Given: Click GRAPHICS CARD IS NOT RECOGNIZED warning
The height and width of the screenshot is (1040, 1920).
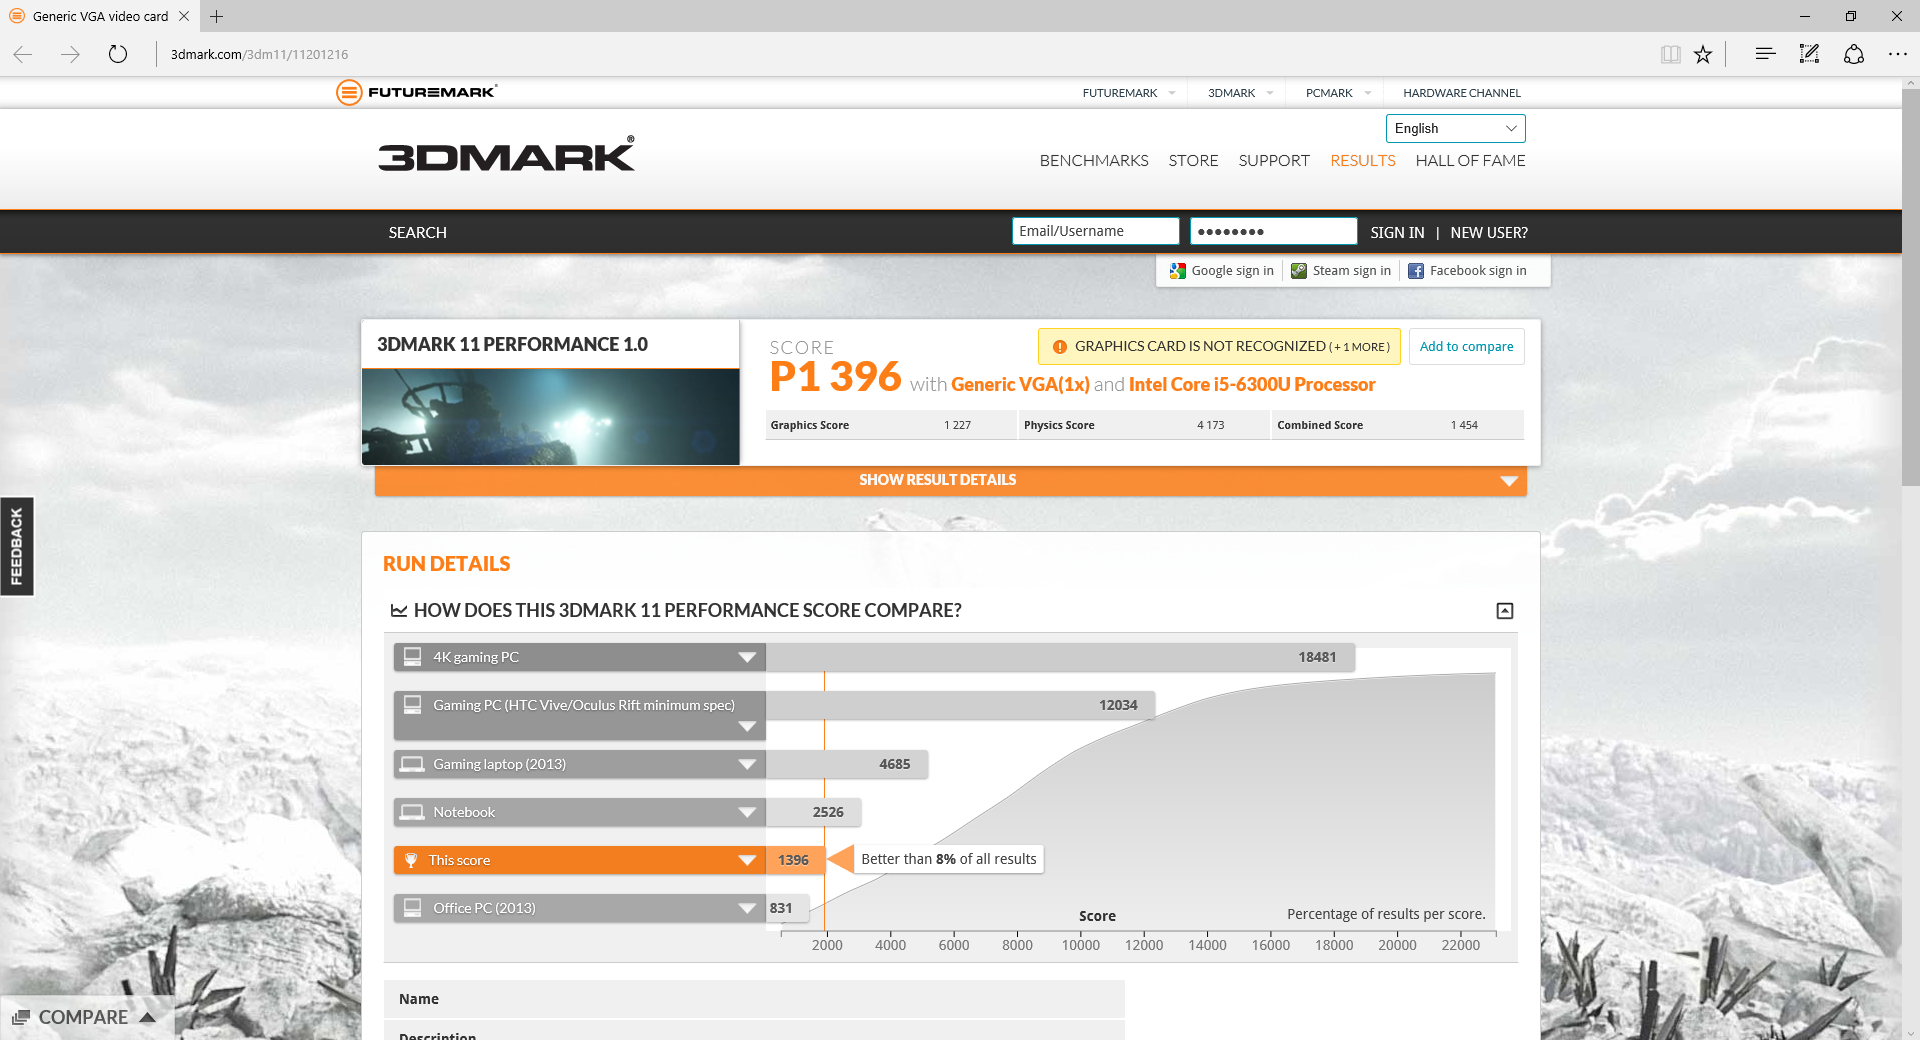Looking at the screenshot, I should pos(1217,347).
